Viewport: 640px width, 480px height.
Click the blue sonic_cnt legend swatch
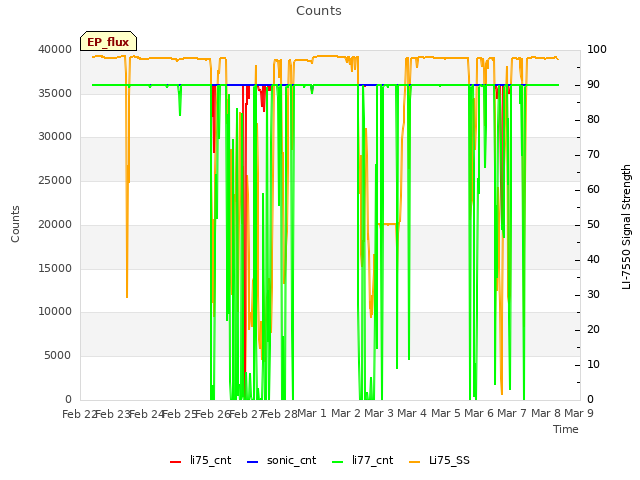253,462
